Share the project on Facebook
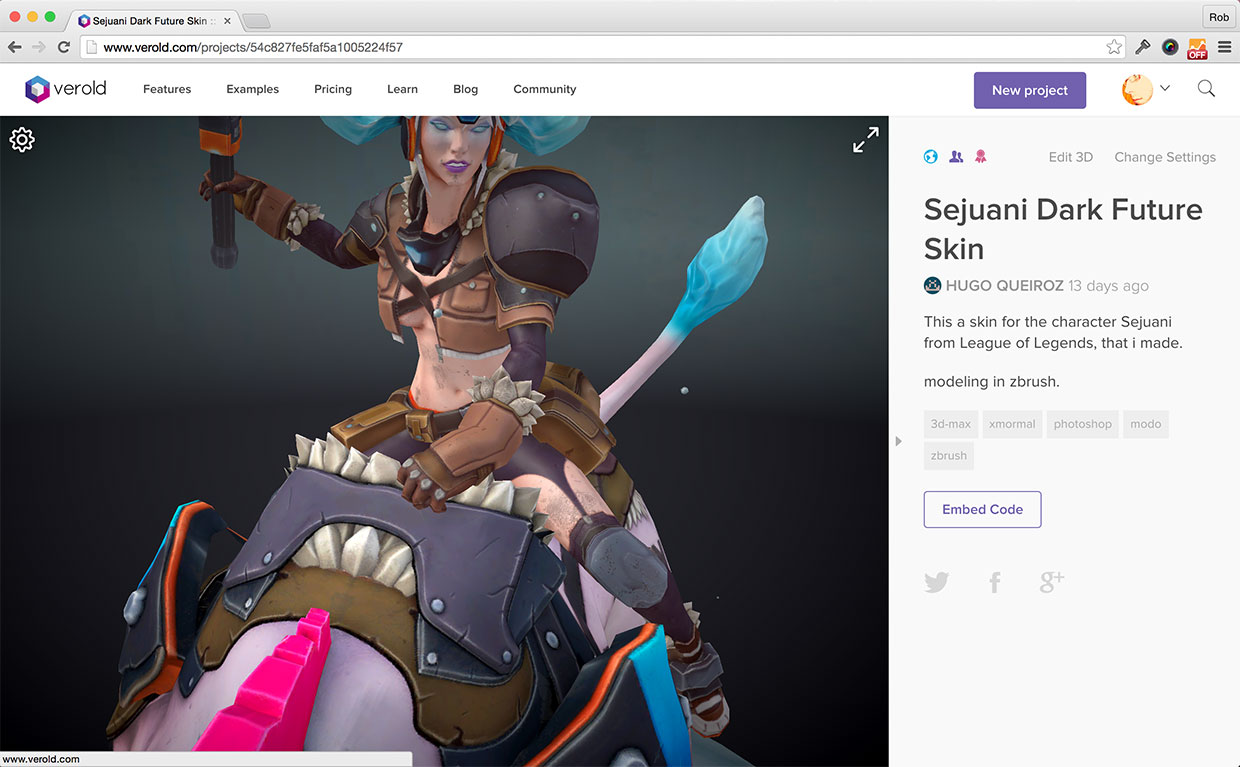Screen dimensions: 1240x767 995,582
